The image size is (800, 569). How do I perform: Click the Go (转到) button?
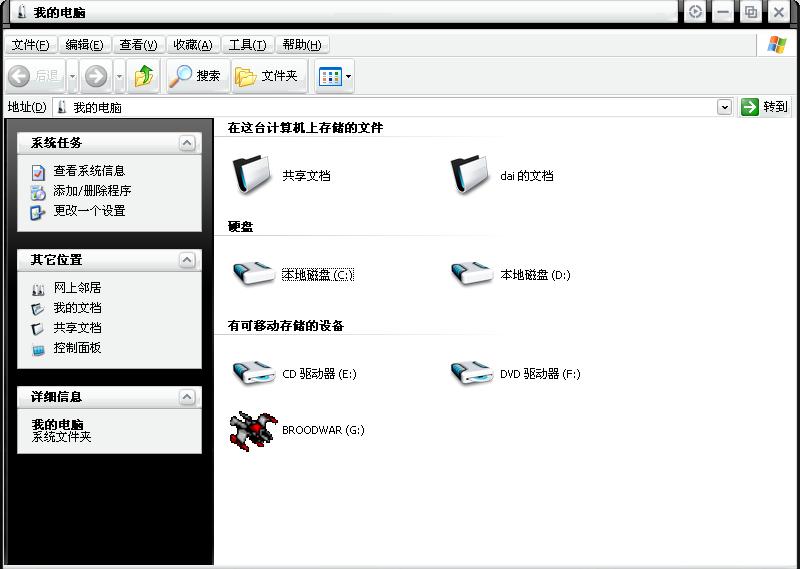click(764, 107)
